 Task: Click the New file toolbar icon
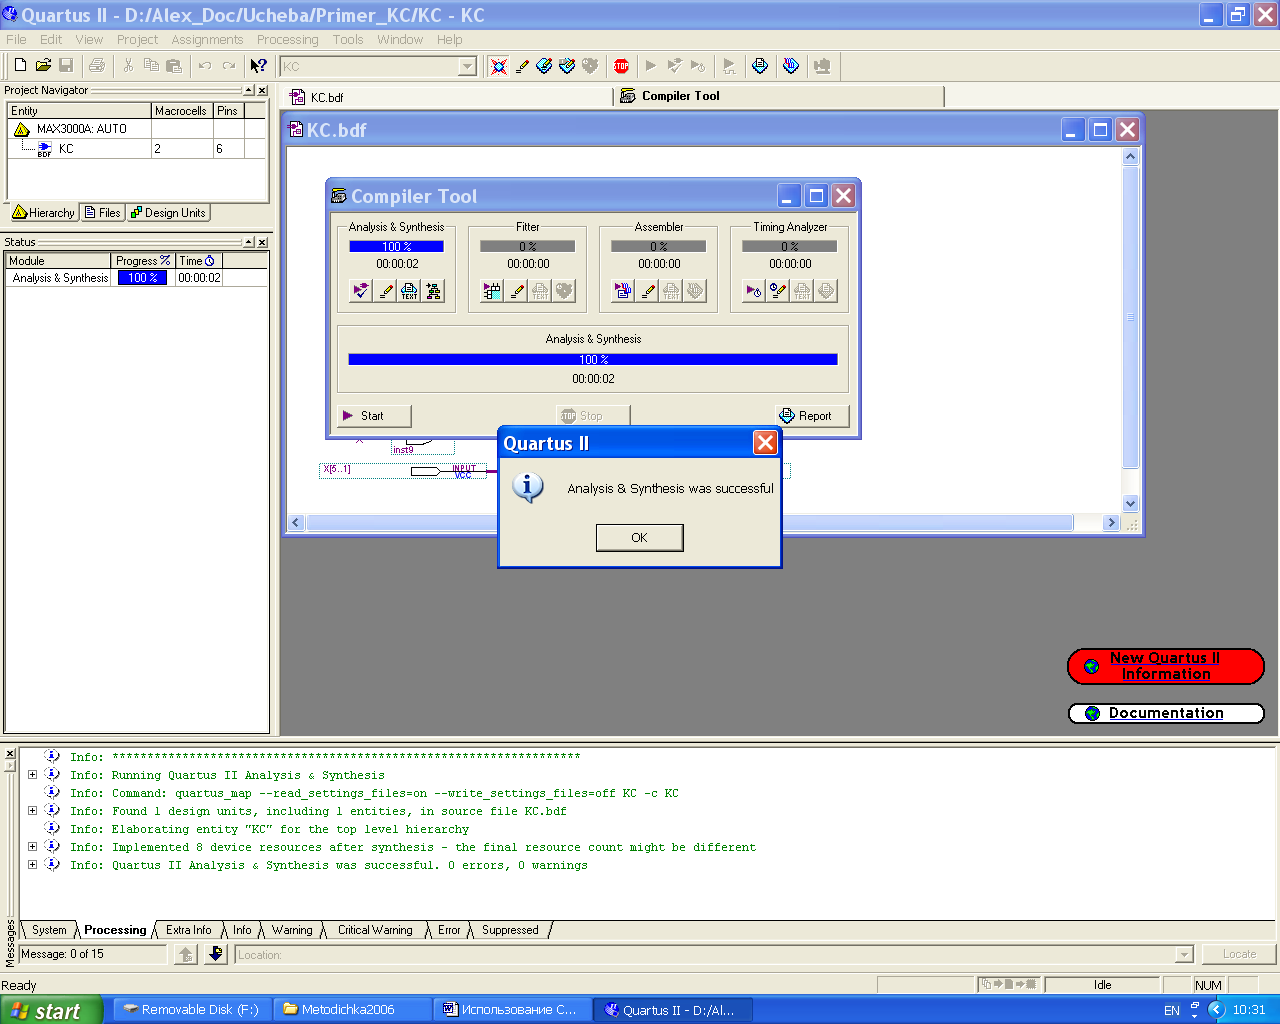(20, 66)
